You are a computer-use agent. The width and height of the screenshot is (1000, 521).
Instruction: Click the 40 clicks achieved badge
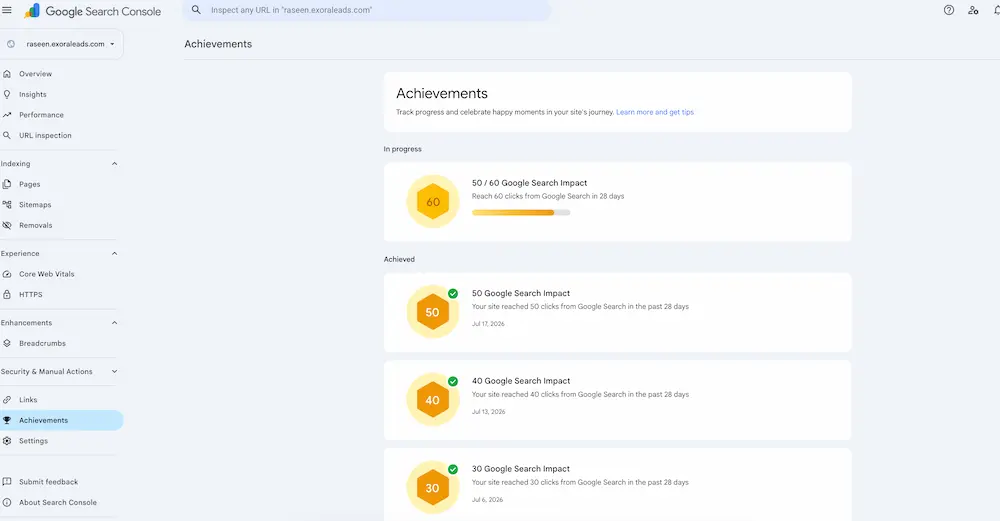[433, 400]
